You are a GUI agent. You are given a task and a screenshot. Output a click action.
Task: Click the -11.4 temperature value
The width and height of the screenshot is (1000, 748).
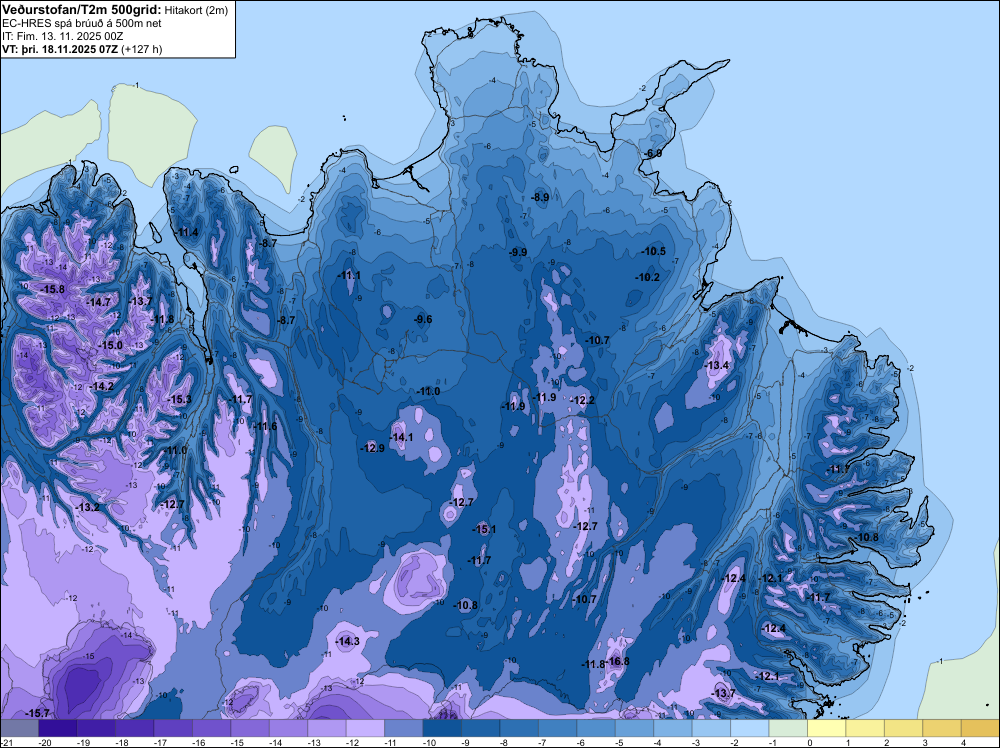186,232
